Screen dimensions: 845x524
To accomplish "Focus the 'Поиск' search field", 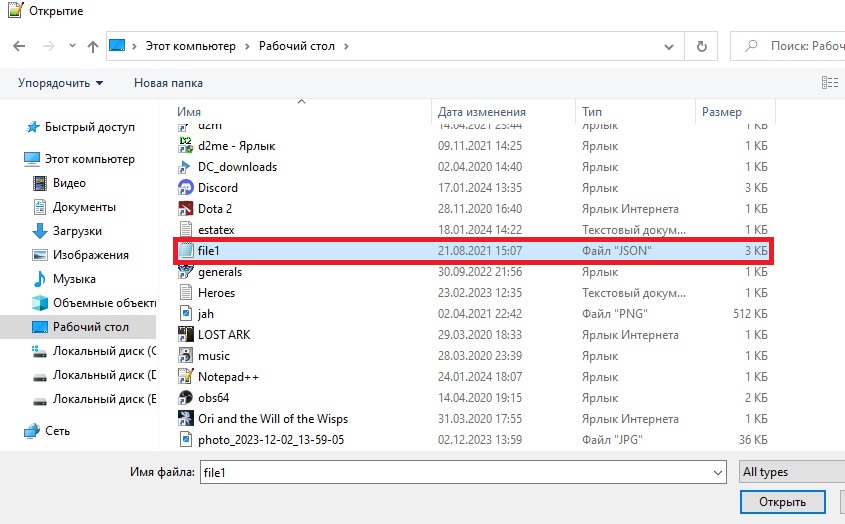I will pos(787,46).
